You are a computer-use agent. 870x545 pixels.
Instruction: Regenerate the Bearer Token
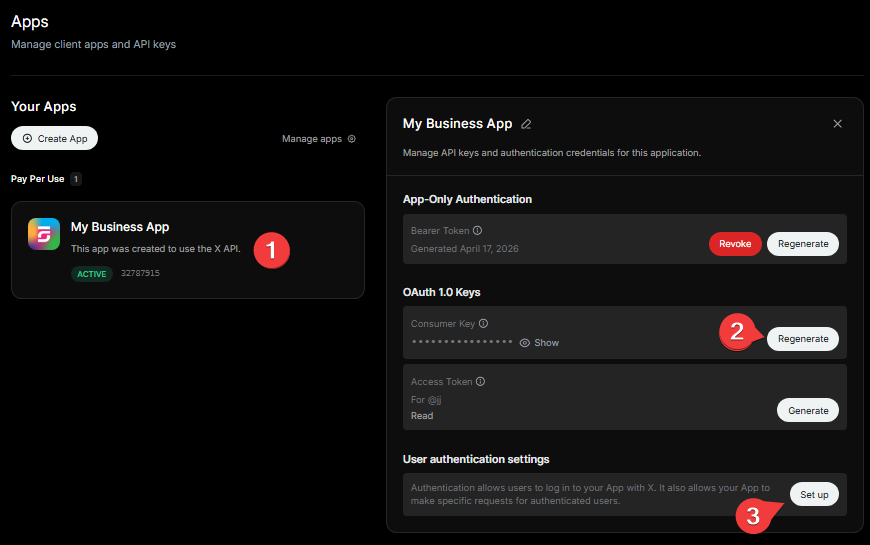tap(803, 244)
